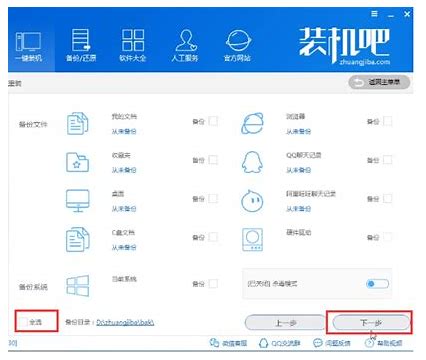Click the C drive documents (C盘文档) icon
Screen dimensions: 426x360
(78, 239)
